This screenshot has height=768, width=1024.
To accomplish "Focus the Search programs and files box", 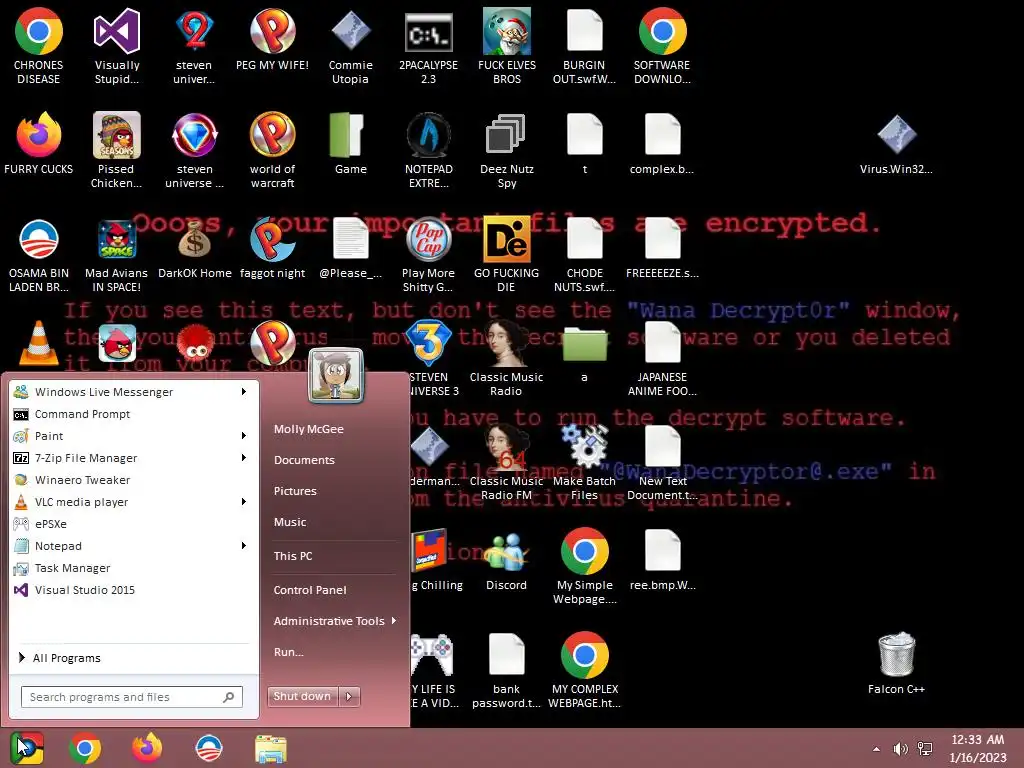I will pyautogui.click(x=132, y=697).
